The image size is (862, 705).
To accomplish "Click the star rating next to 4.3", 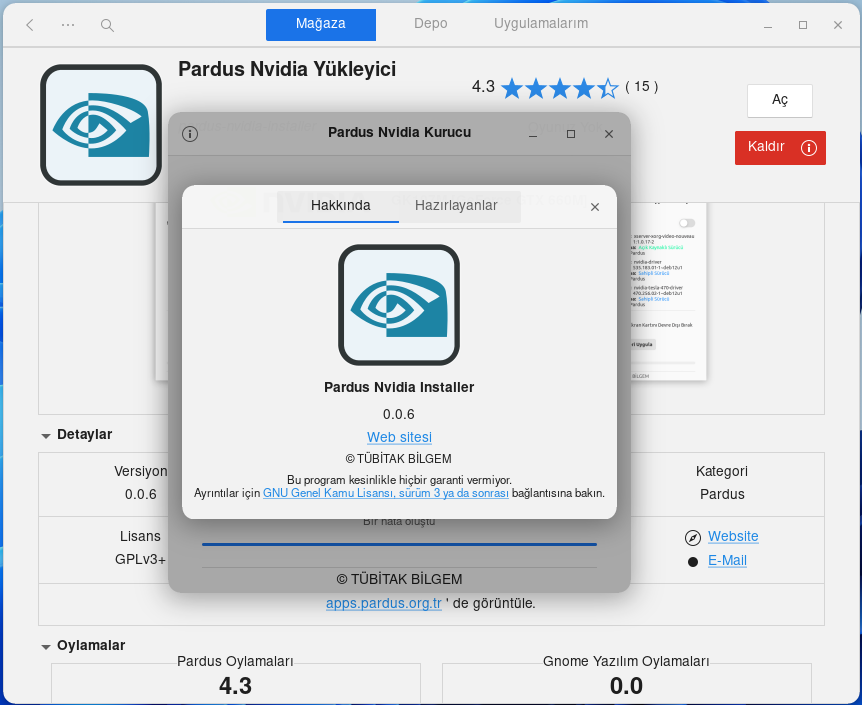I will tap(560, 88).
